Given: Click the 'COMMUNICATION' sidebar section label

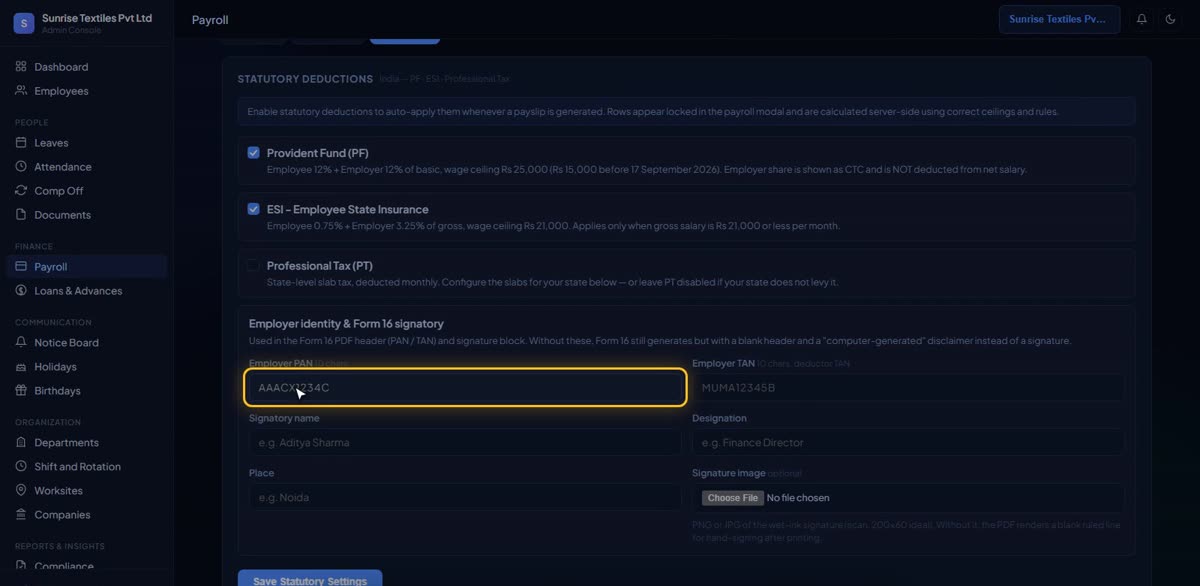Looking at the screenshot, I should click(53, 323).
